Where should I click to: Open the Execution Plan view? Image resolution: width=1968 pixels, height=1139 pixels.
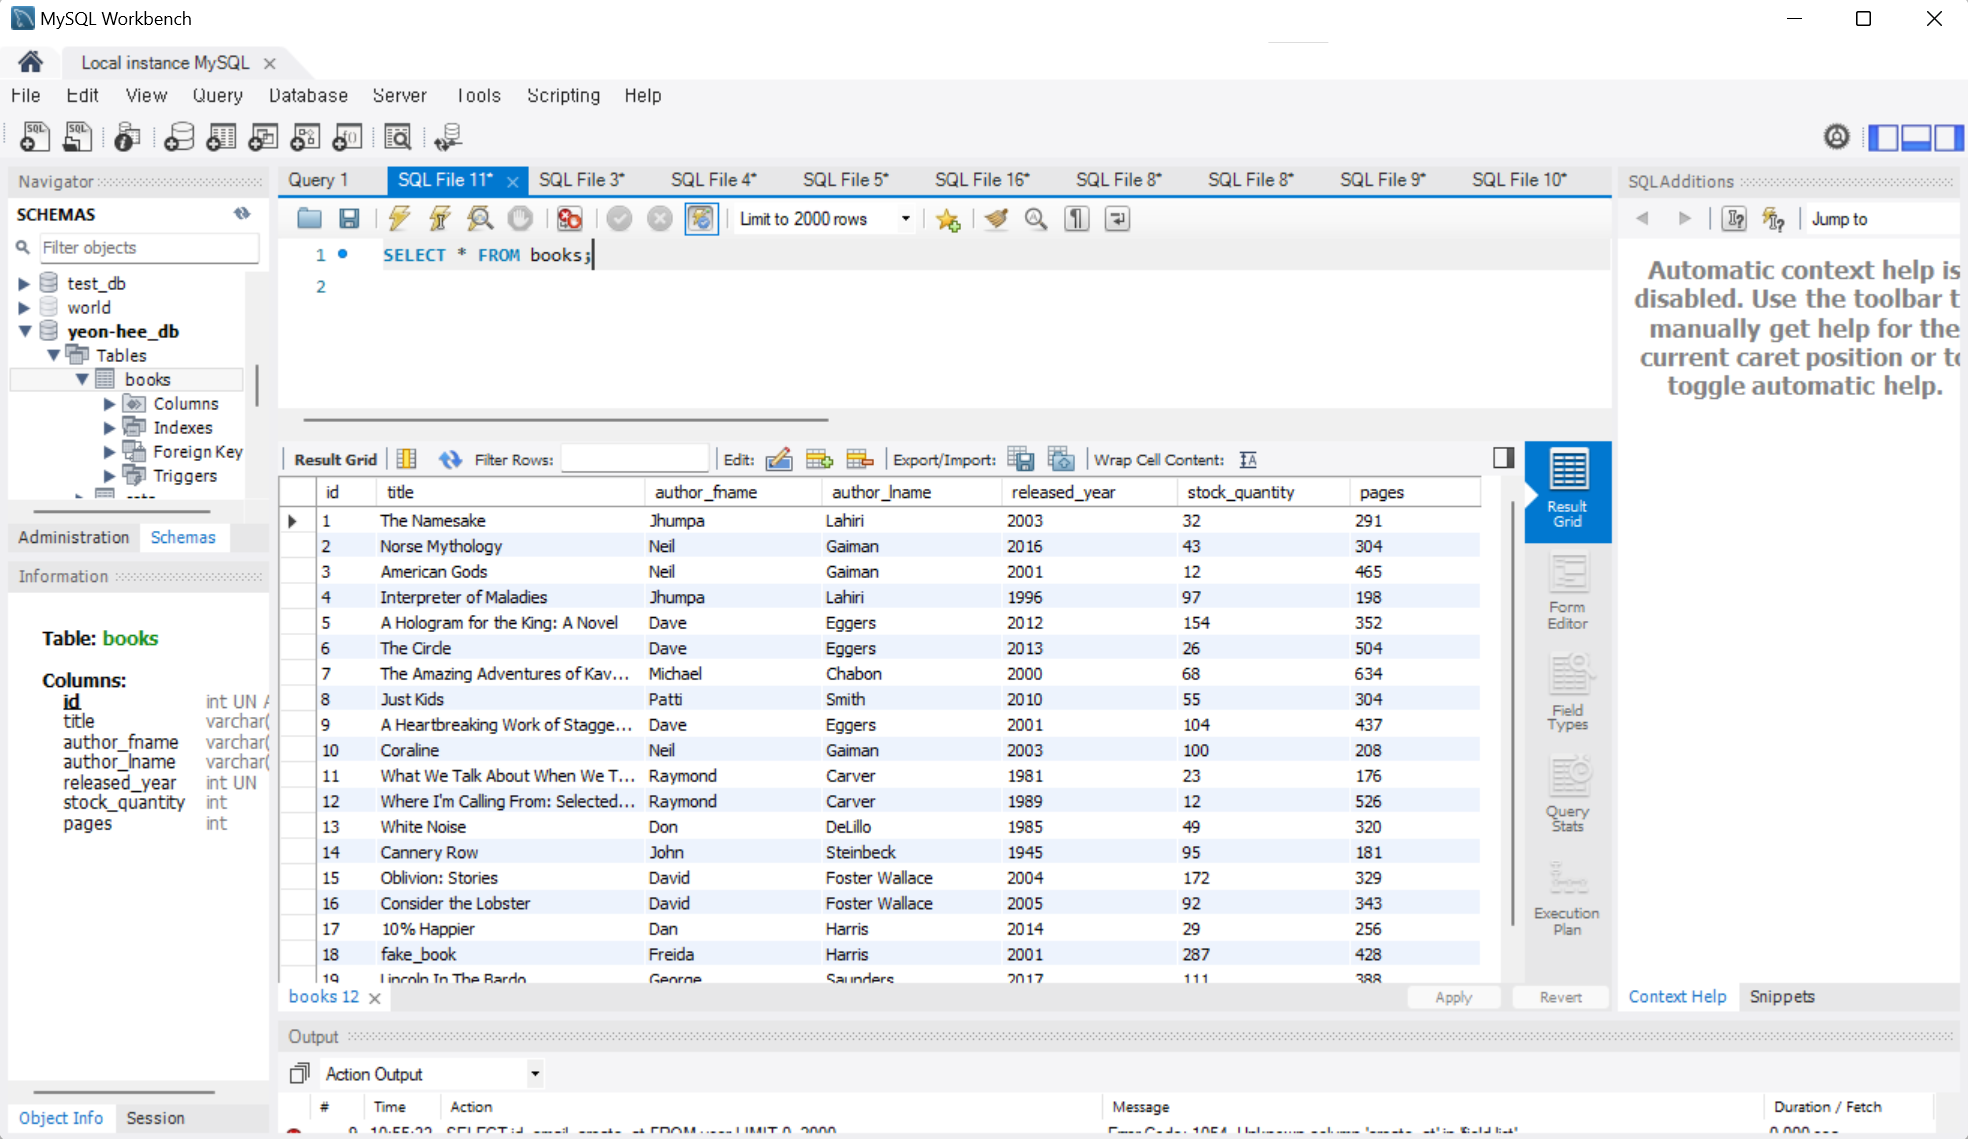click(x=1567, y=898)
